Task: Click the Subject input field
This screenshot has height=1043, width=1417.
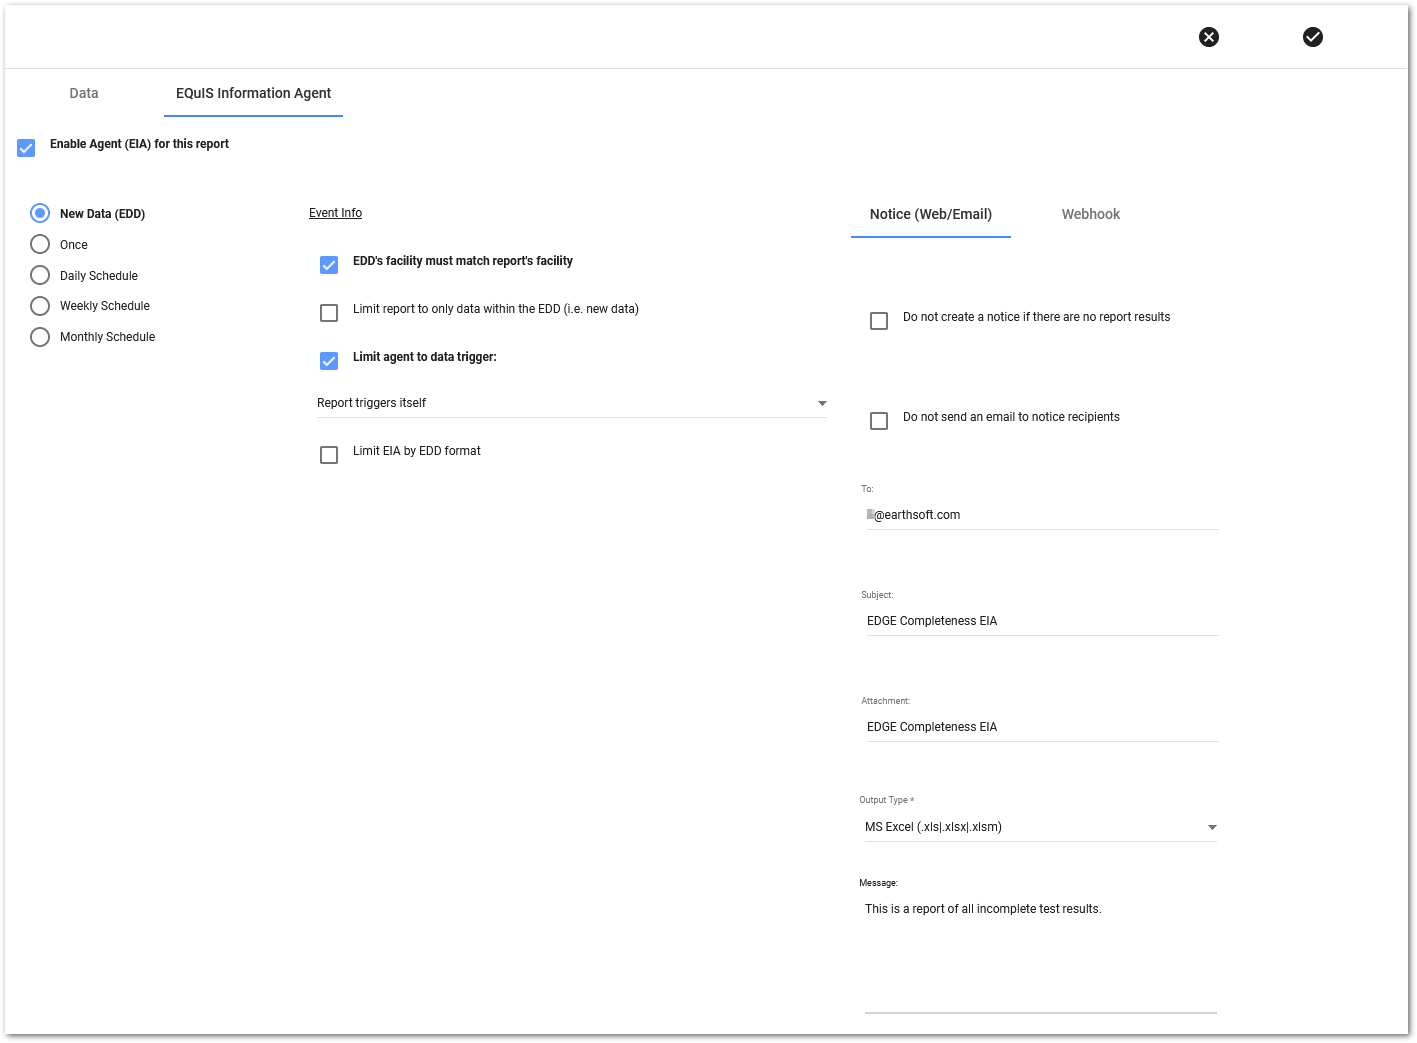Action: tap(1040, 621)
